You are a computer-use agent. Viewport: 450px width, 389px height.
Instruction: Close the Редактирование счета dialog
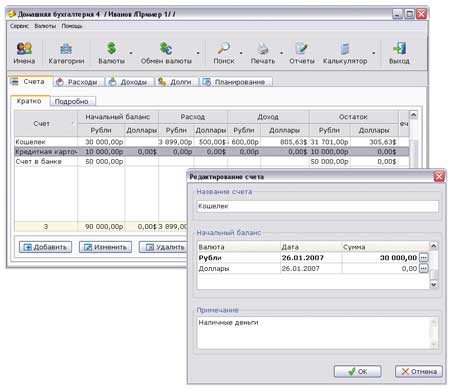439,176
